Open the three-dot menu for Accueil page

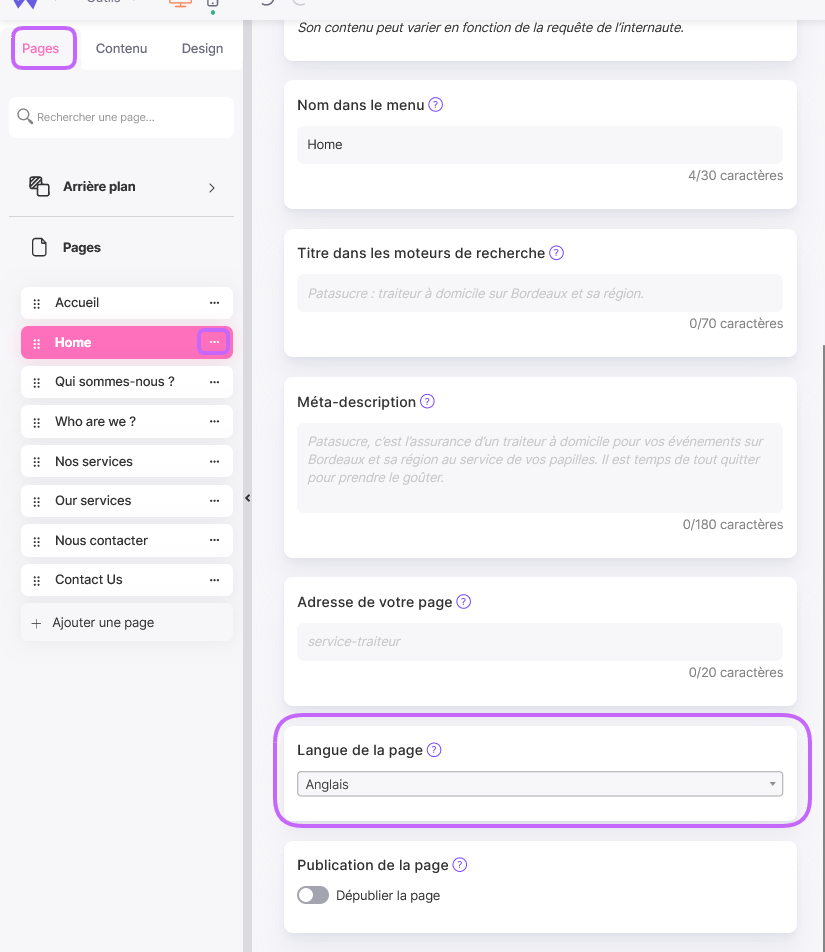(214, 303)
